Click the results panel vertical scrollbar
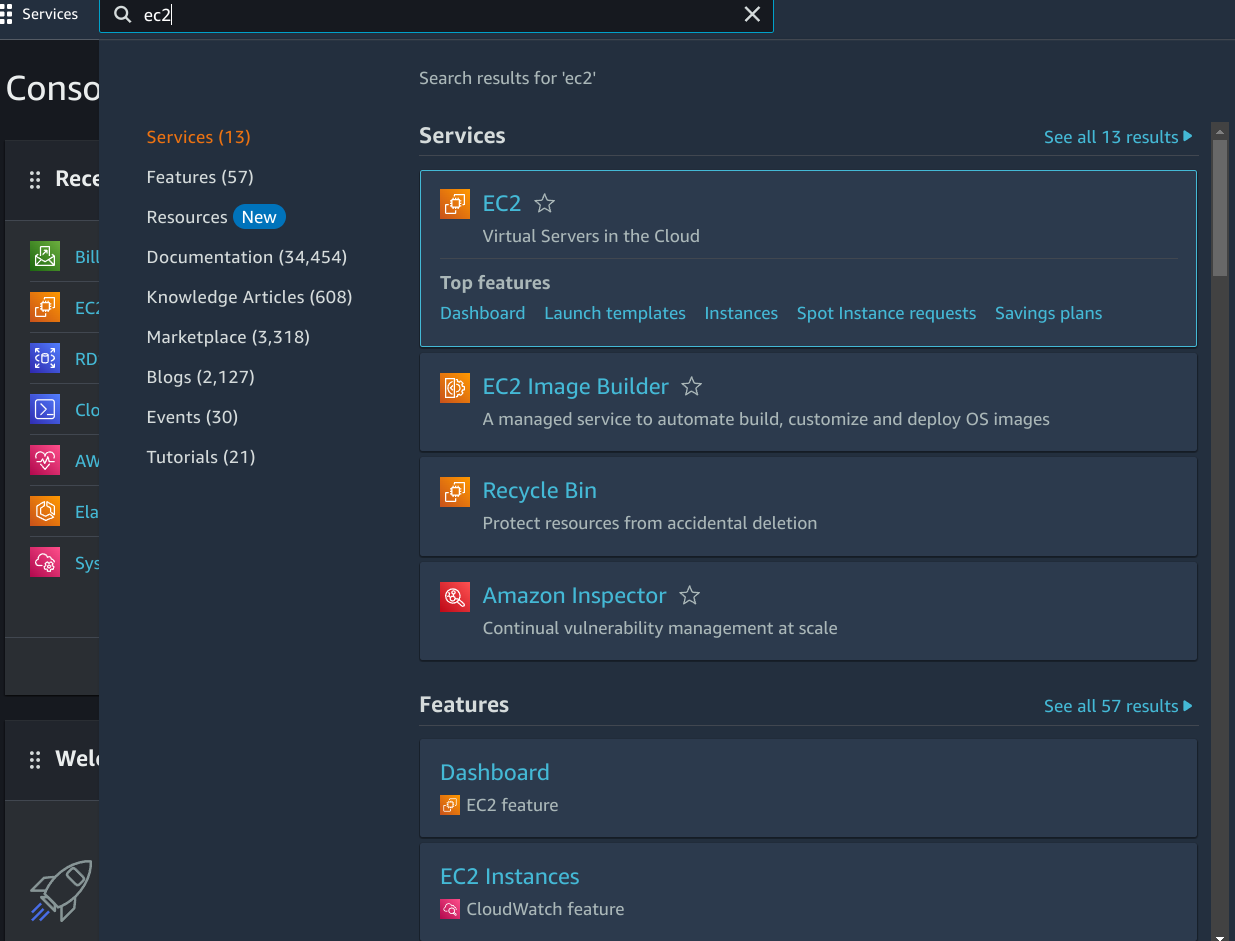1235x941 pixels. point(1219,208)
